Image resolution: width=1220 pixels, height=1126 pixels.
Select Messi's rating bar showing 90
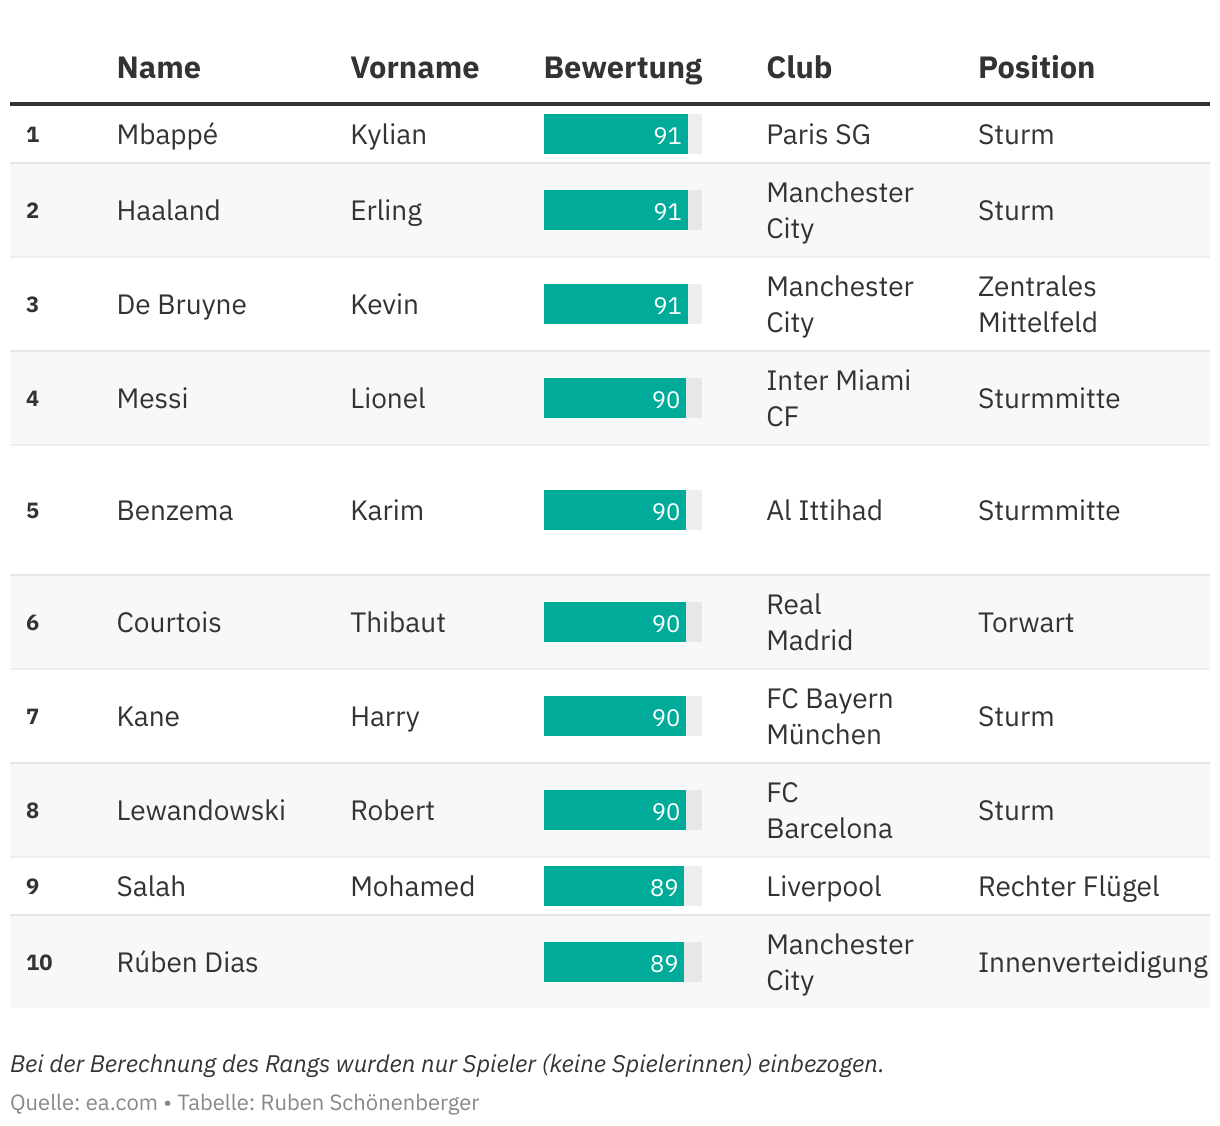[622, 398]
